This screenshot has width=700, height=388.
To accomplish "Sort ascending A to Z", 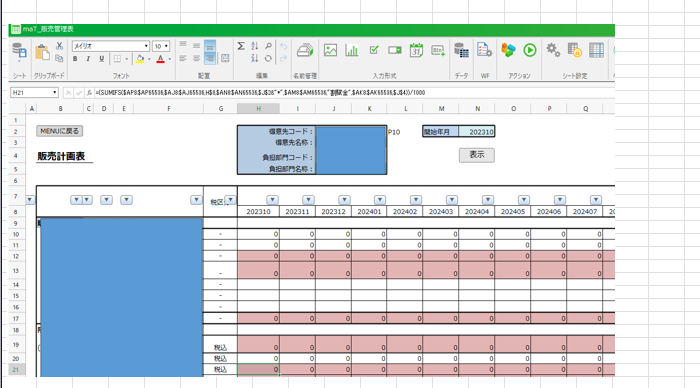I will [x=254, y=46].
